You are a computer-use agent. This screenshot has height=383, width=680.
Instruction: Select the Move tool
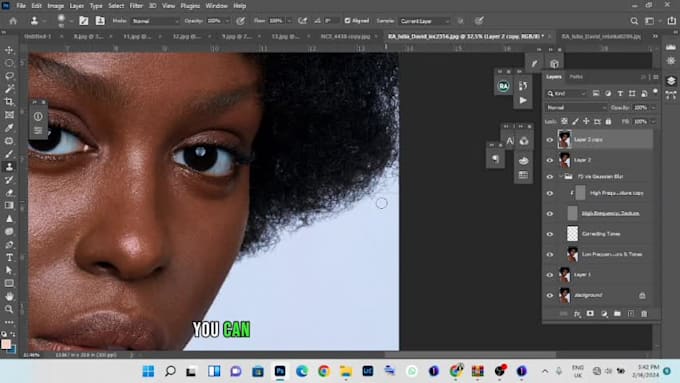(9, 50)
